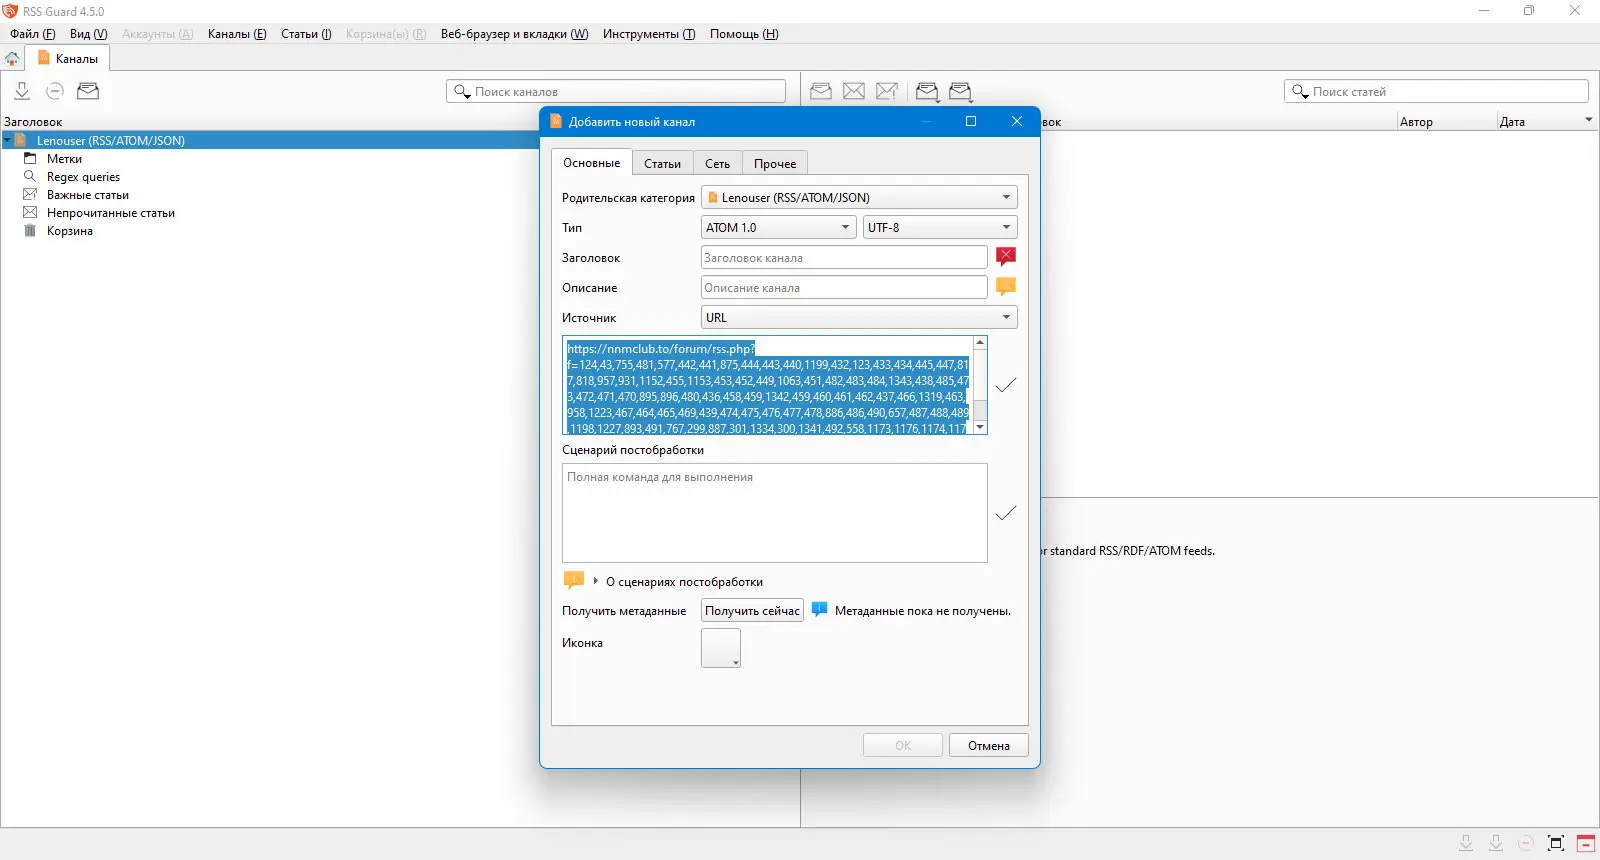Image resolution: width=1600 pixels, height=860 pixels.
Task: Click the mark article read icon in articles toolbar
Action: [x=821, y=91]
